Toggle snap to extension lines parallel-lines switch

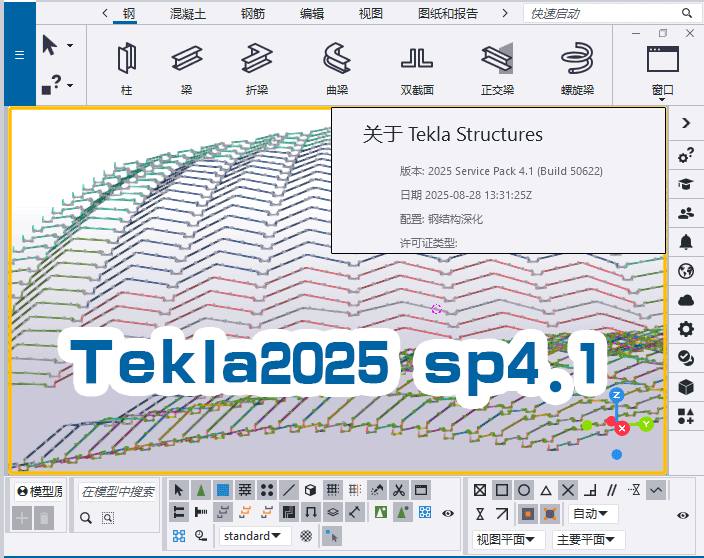pos(612,490)
